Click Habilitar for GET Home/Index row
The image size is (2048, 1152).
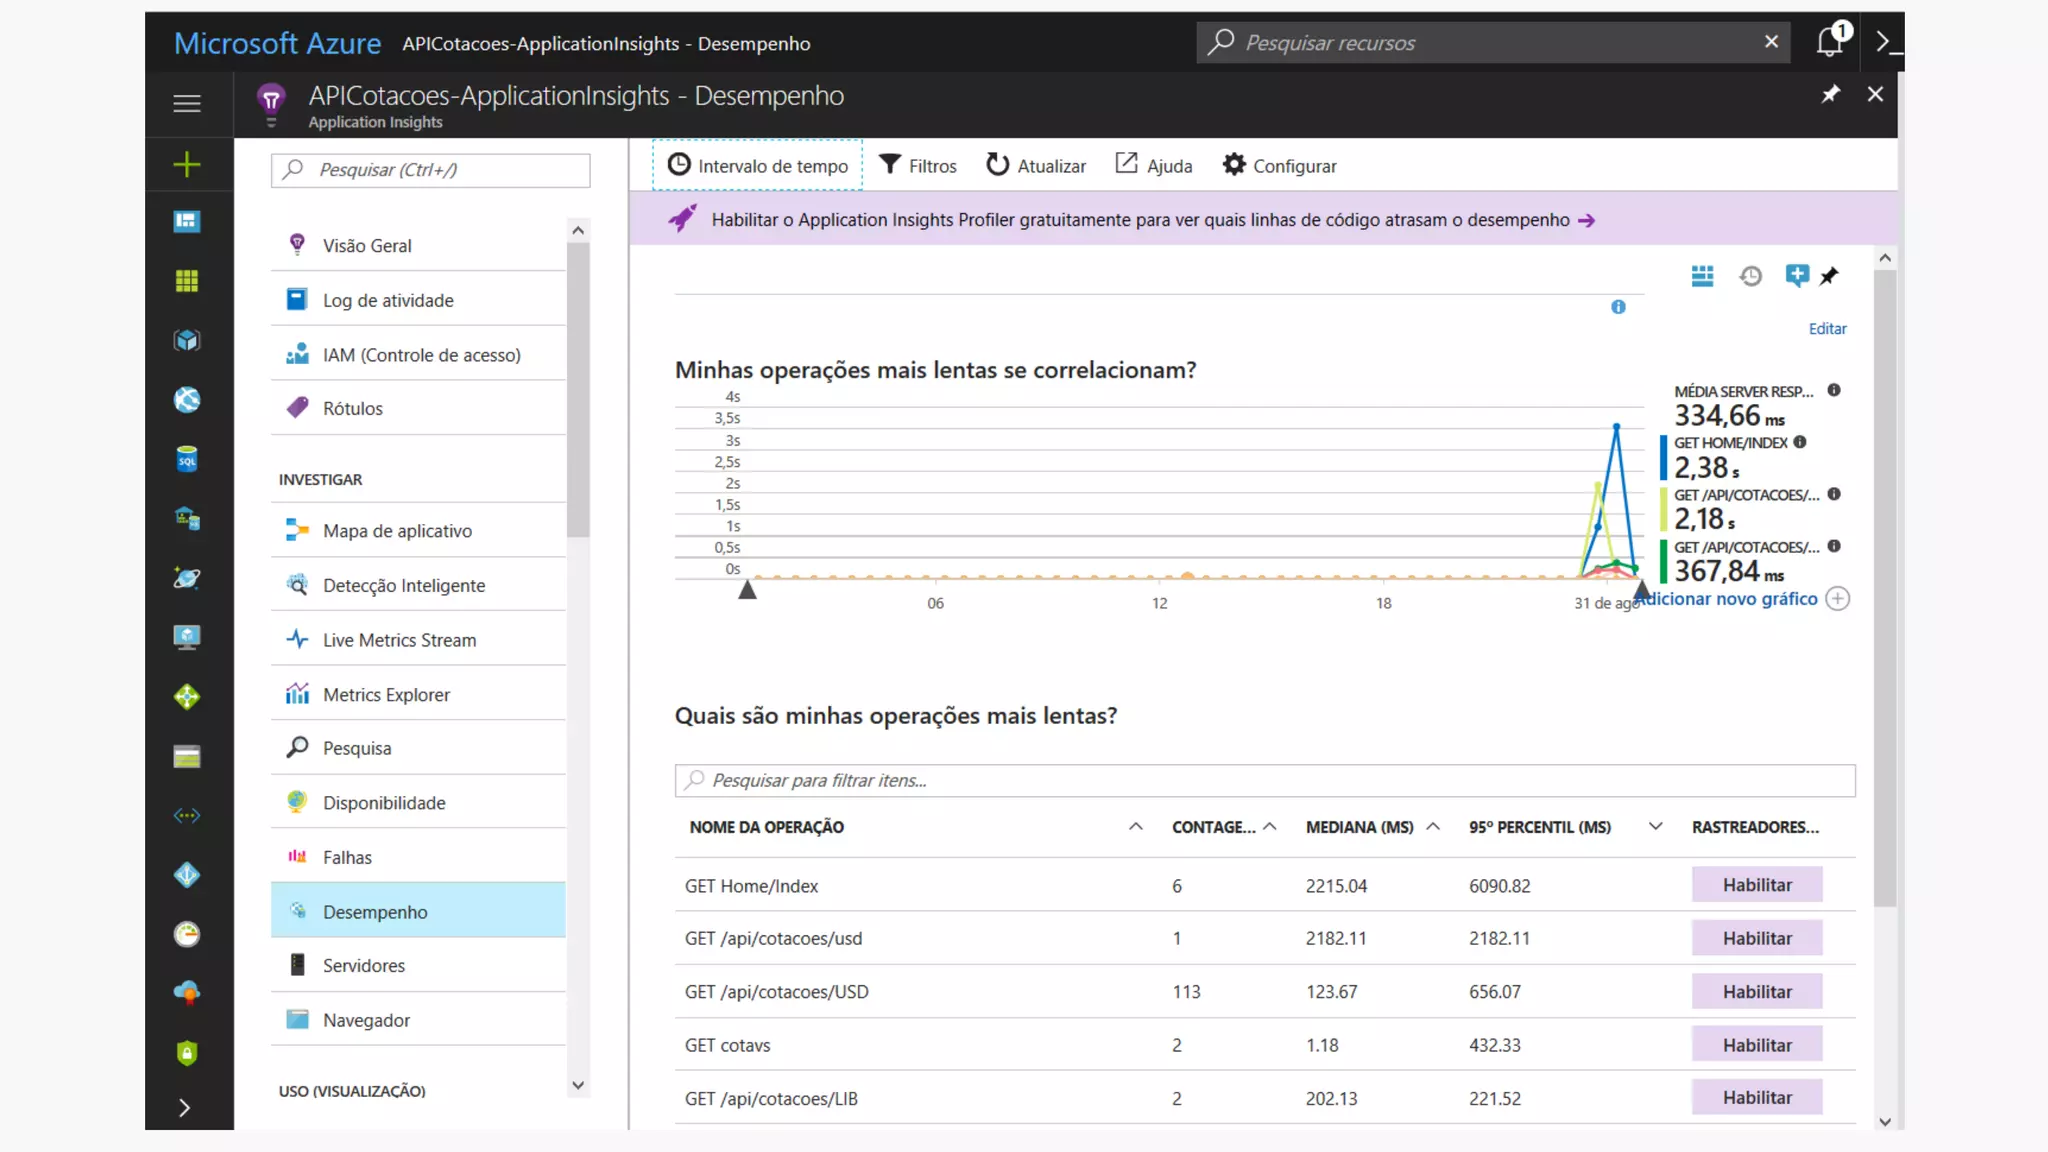[1757, 885]
